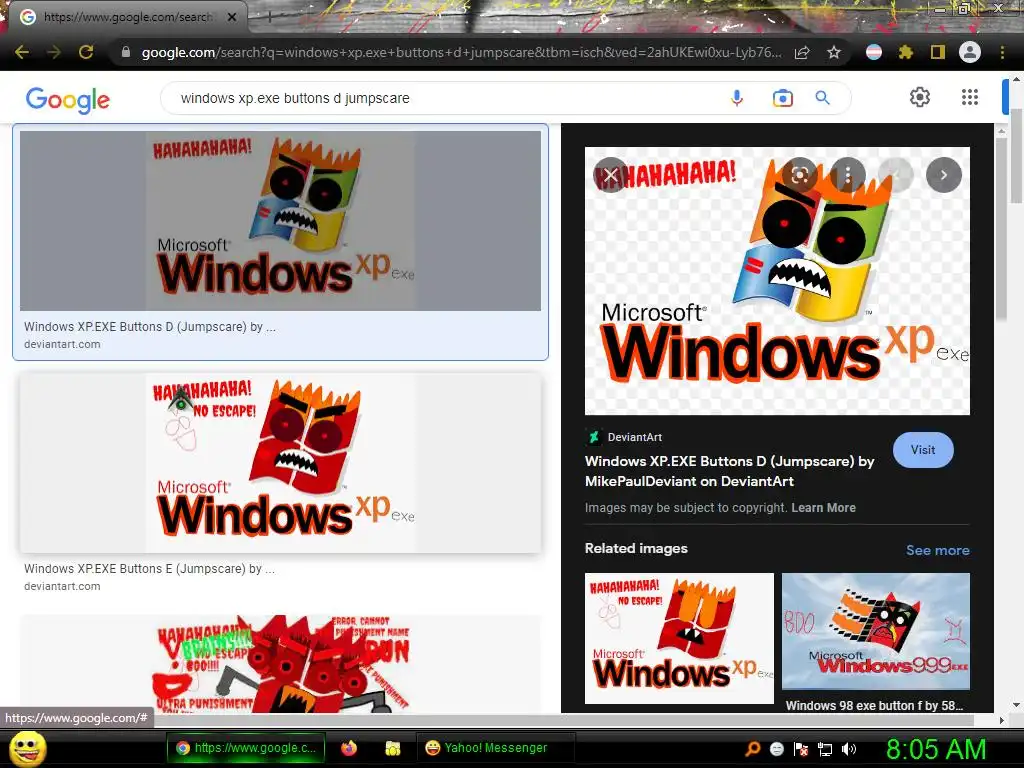Reload the page with the refresh icon
The width and height of the screenshot is (1024, 768).
point(86,52)
